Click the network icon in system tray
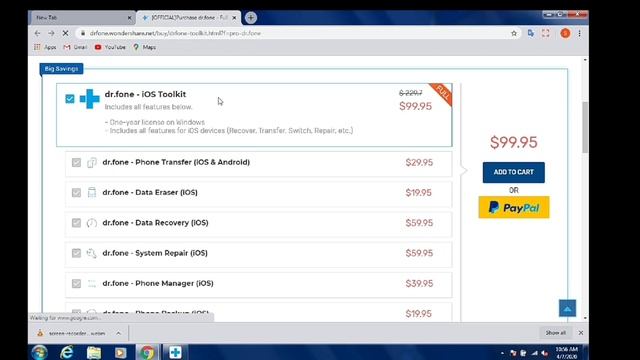640x360 pixels. (534, 353)
